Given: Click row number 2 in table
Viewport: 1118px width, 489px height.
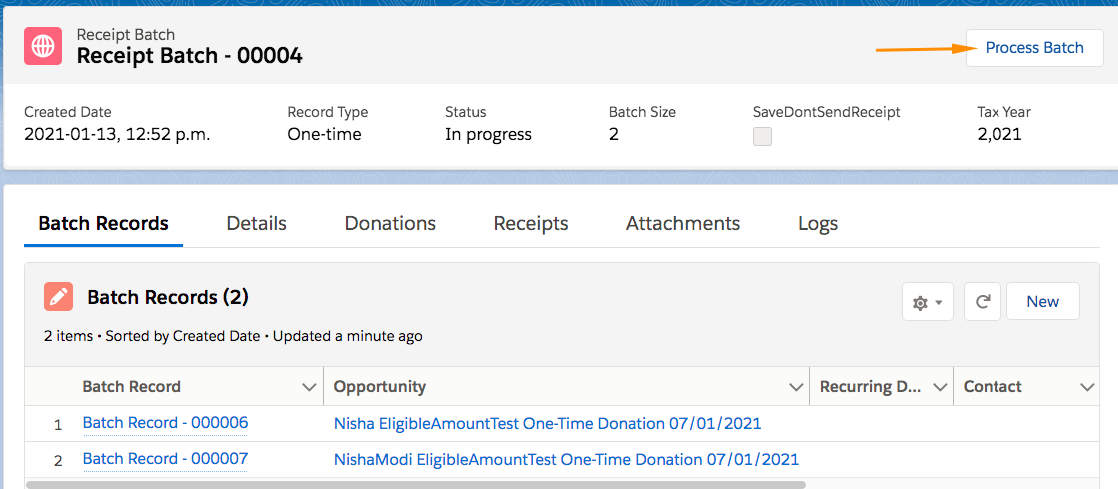Looking at the screenshot, I should tap(58, 460).
